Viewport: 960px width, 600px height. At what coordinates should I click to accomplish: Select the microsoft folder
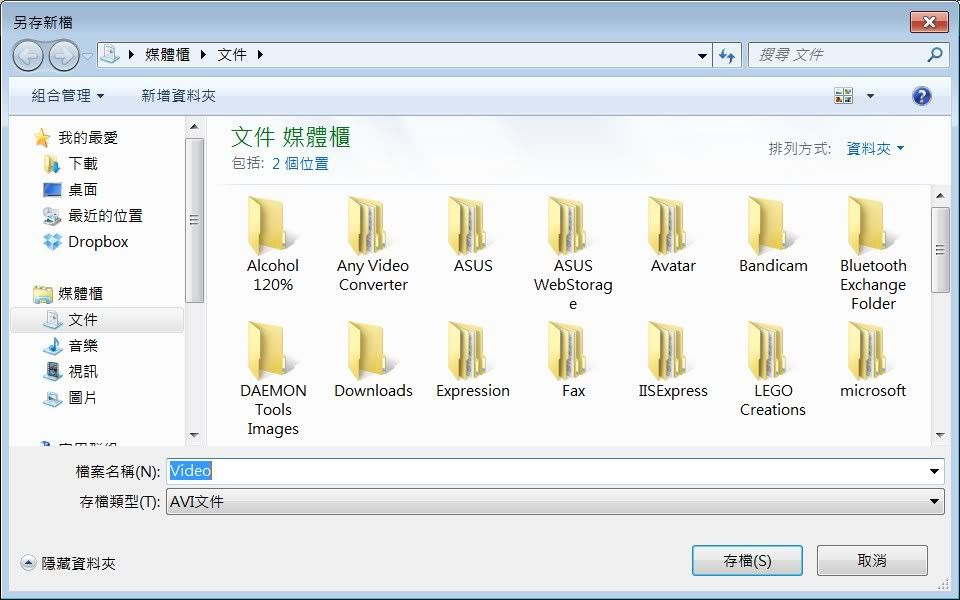[872, 361]
